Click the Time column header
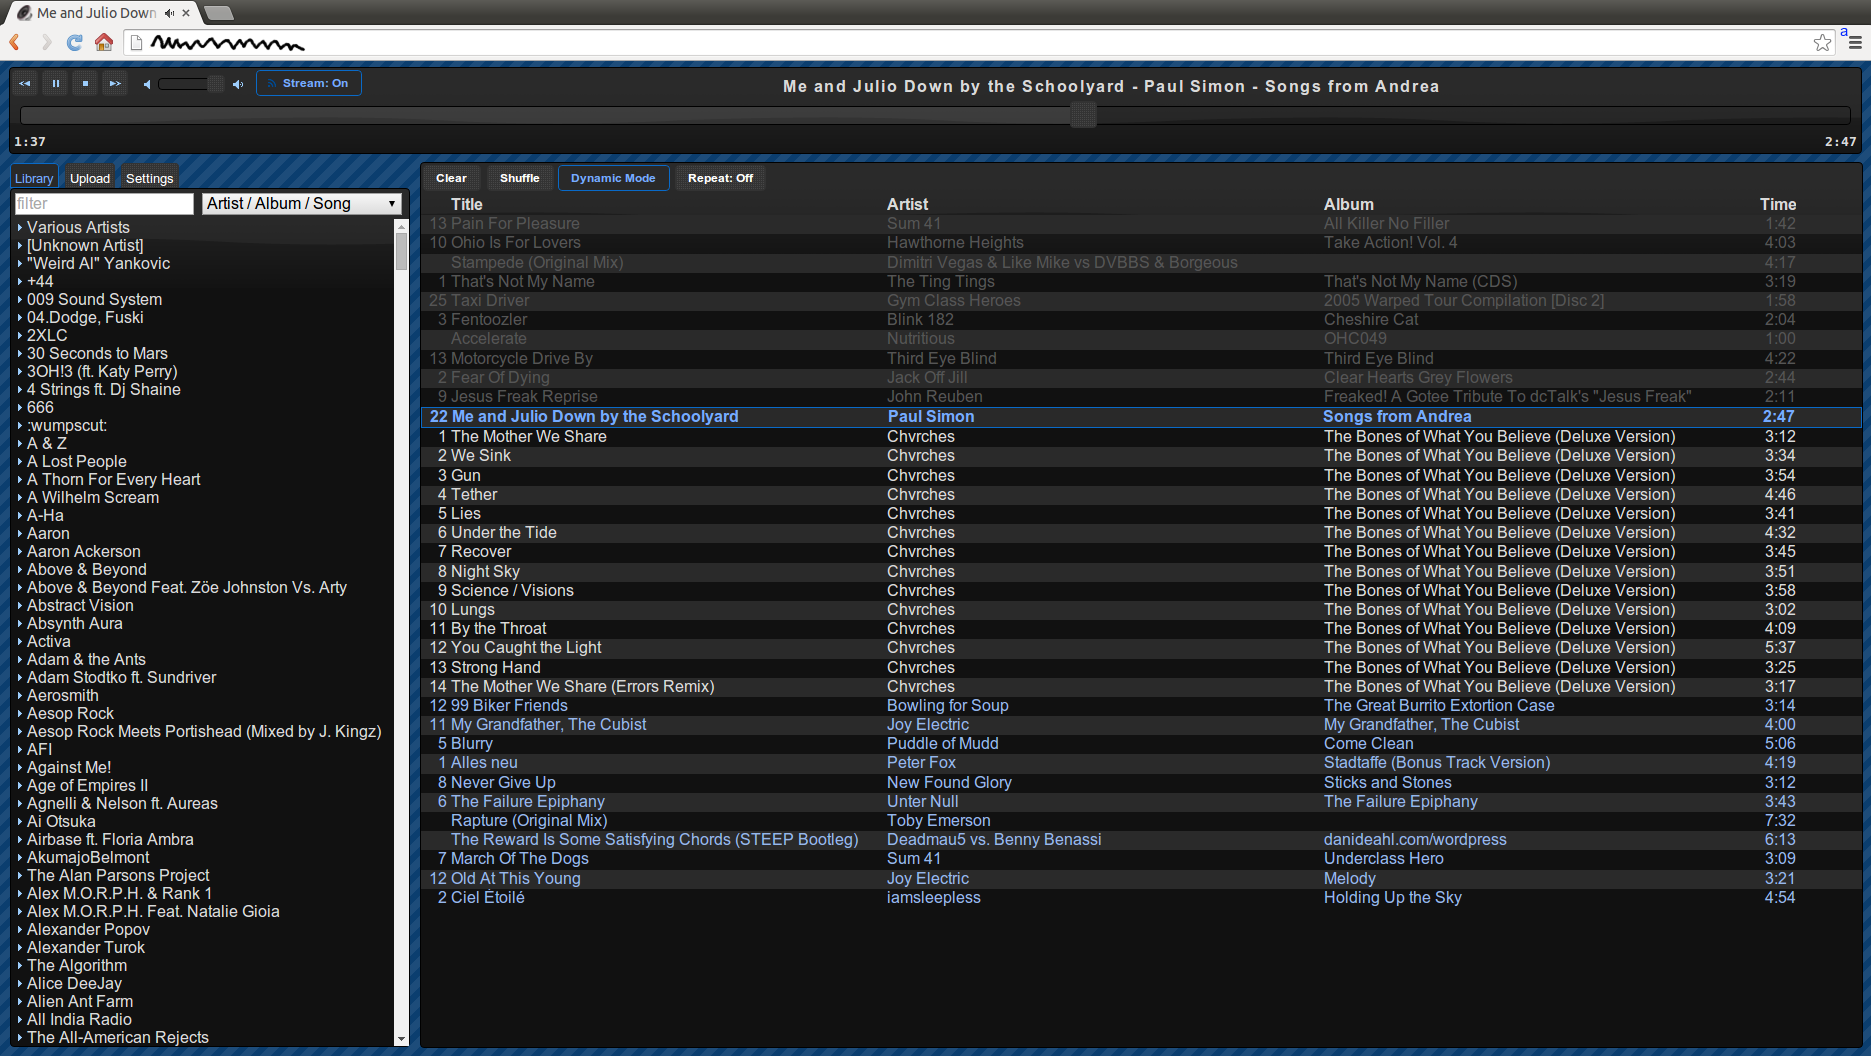The width and height of the screenshot is (1871, 1056). pyautogui.click(x=1777, y=204)
